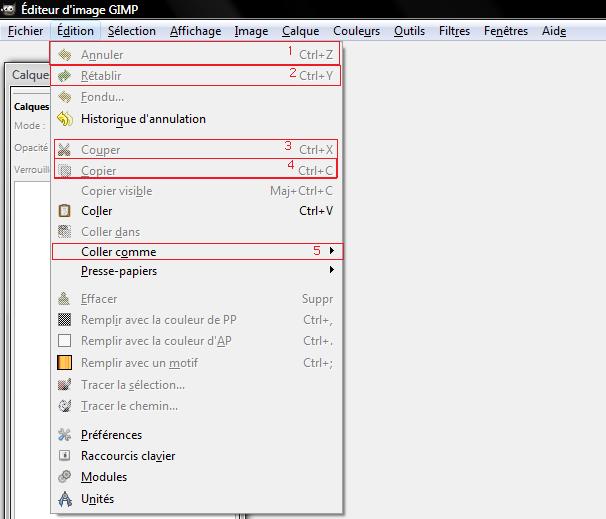Click the foreground colour fill swatch
The width and height of the screenshot is (606, 519).
point(65,320)
